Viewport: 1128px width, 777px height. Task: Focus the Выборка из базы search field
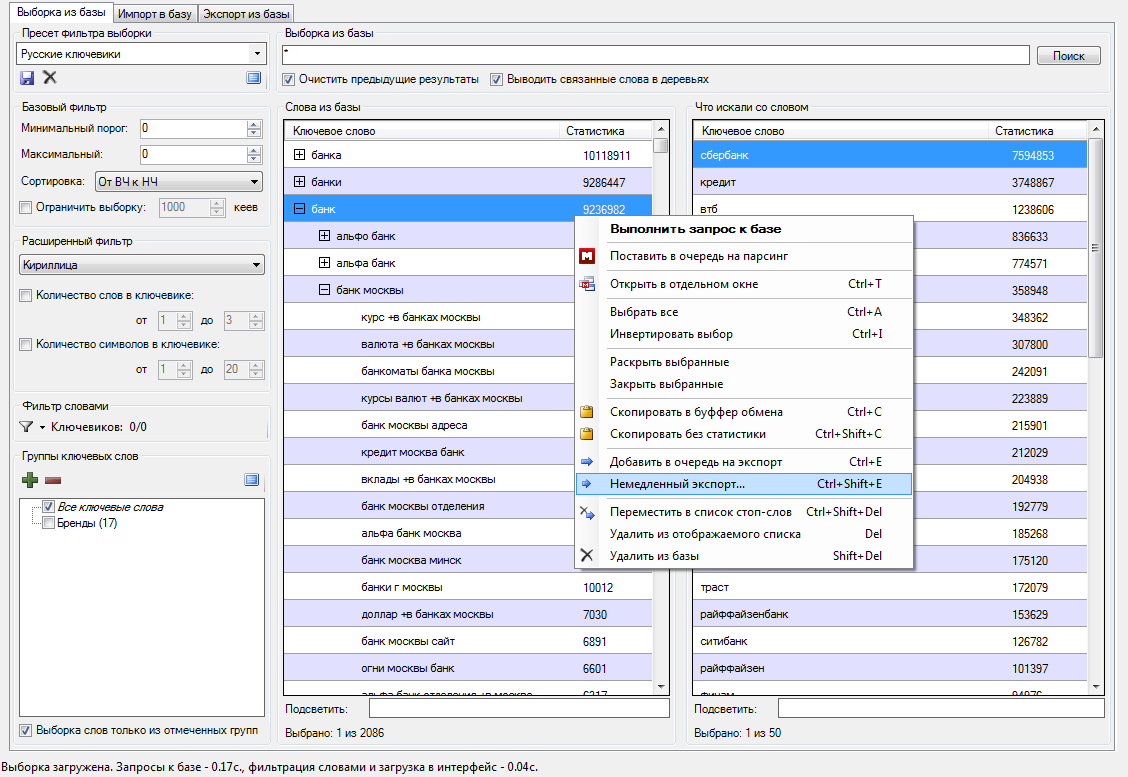pyautogui.click(x=655, y=55)
